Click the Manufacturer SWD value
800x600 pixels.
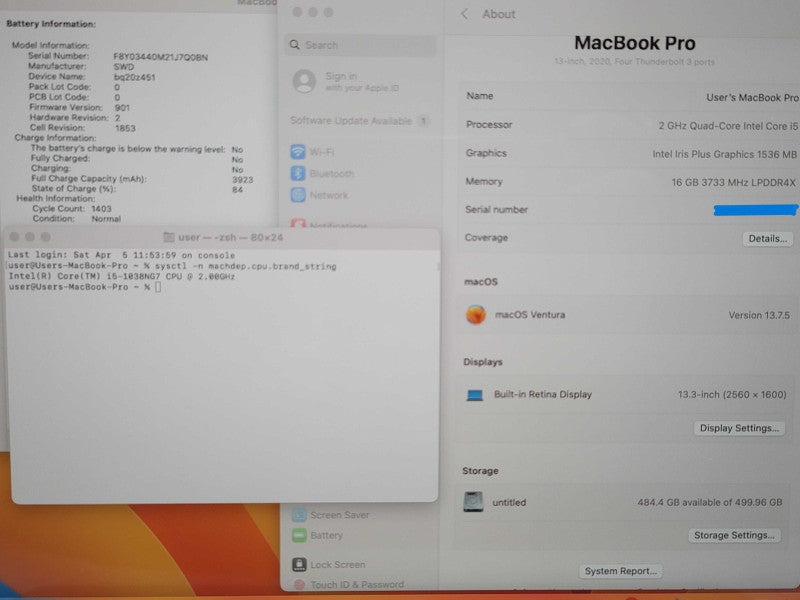[123, 67]
